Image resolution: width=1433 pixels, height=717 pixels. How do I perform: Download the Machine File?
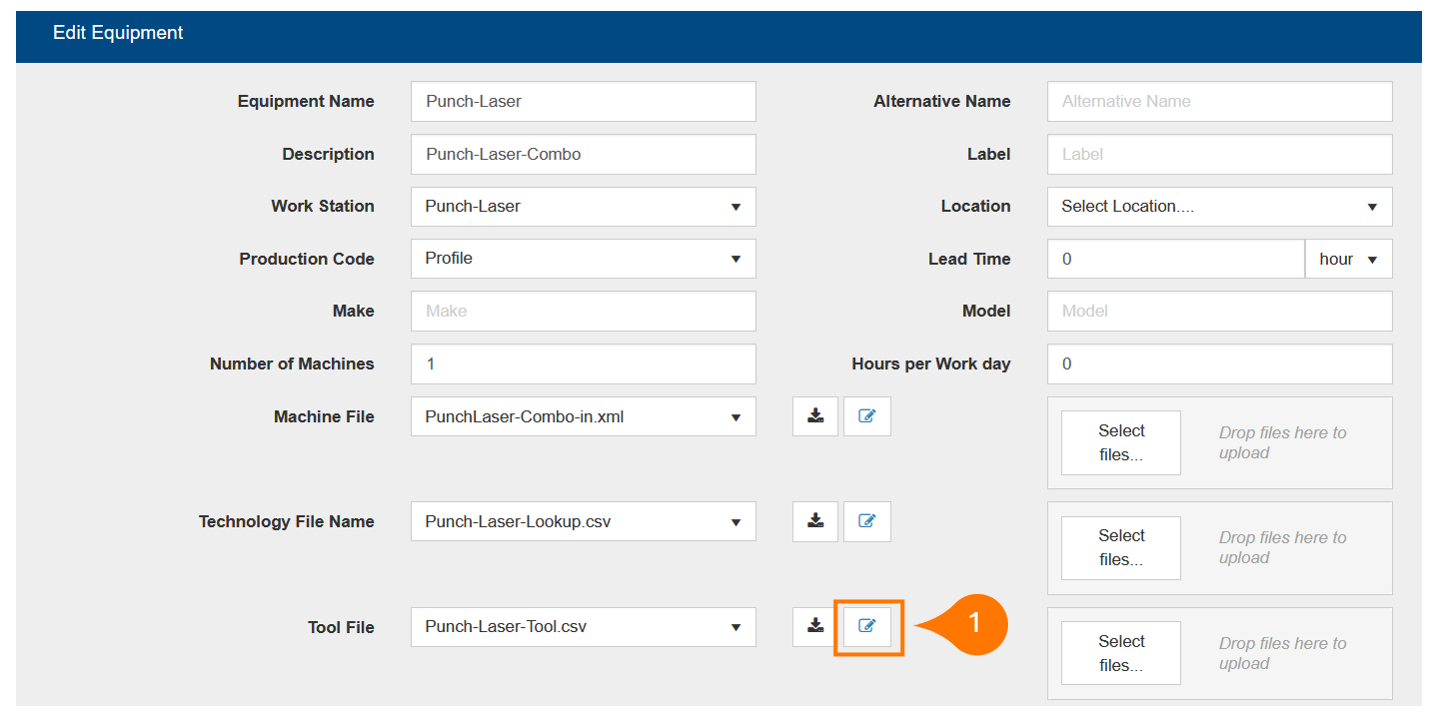pos(816,417)
